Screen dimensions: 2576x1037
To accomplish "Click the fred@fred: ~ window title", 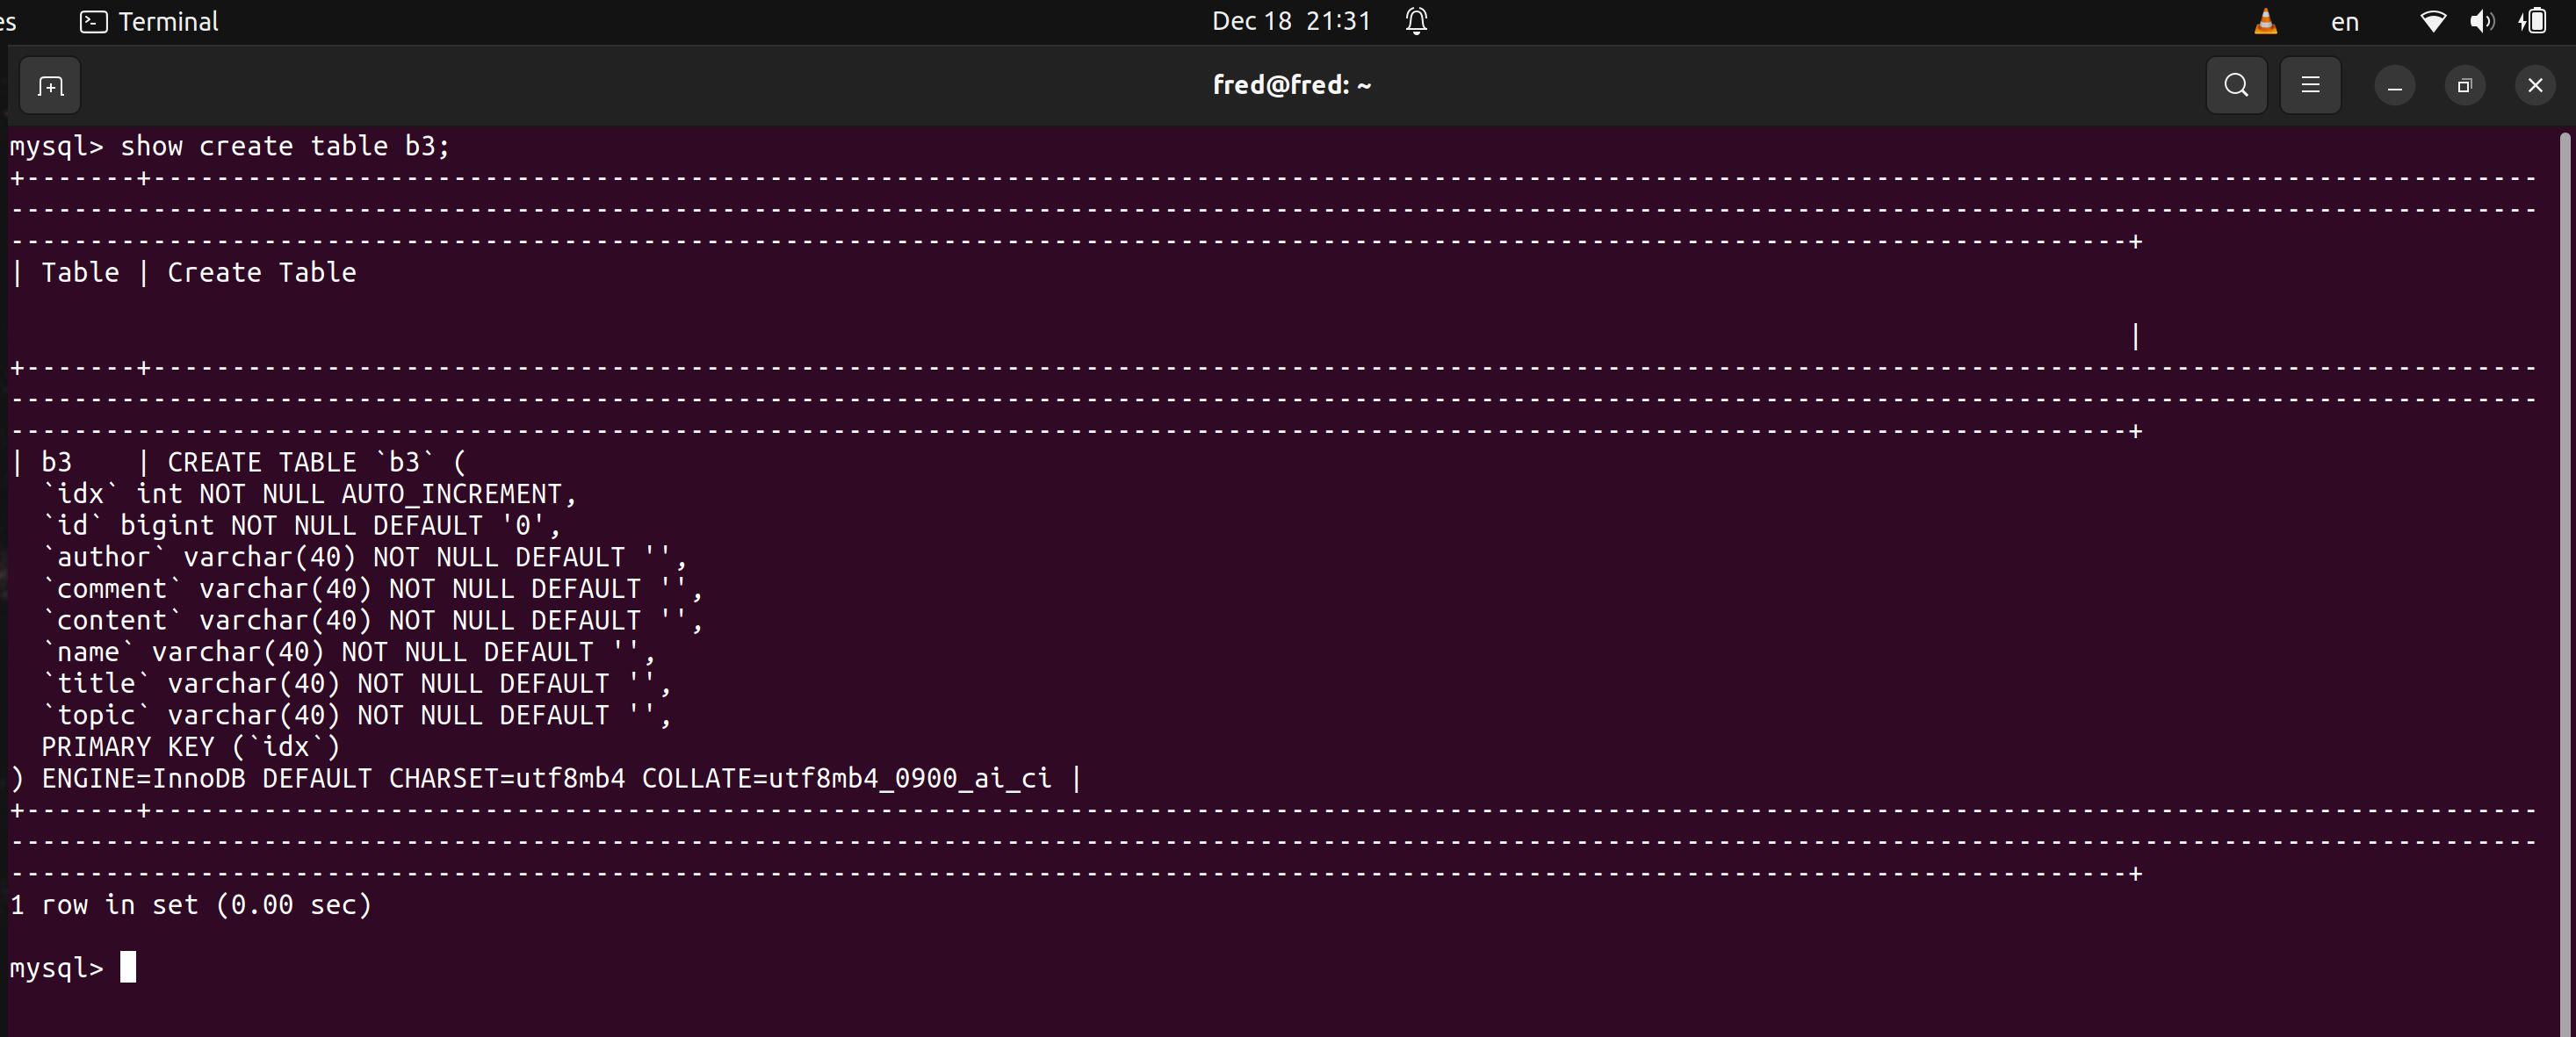I will point(1291,85).
